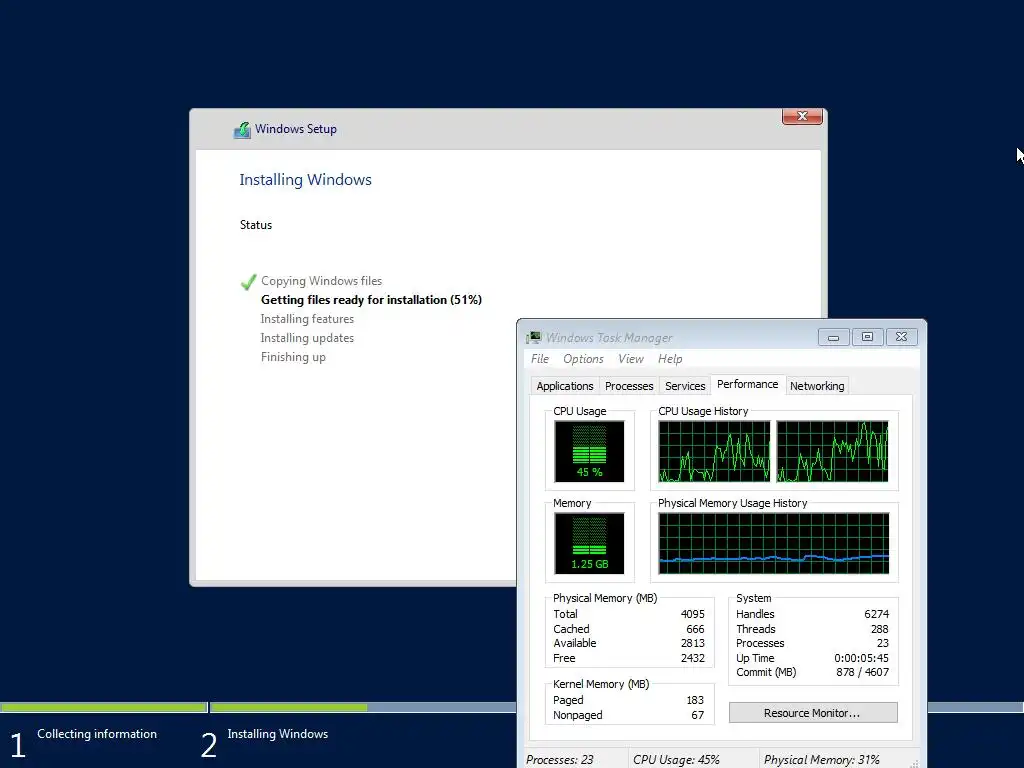Switch to the Services tab
The height and width of the screenshot is (768, 1024).
685,386
